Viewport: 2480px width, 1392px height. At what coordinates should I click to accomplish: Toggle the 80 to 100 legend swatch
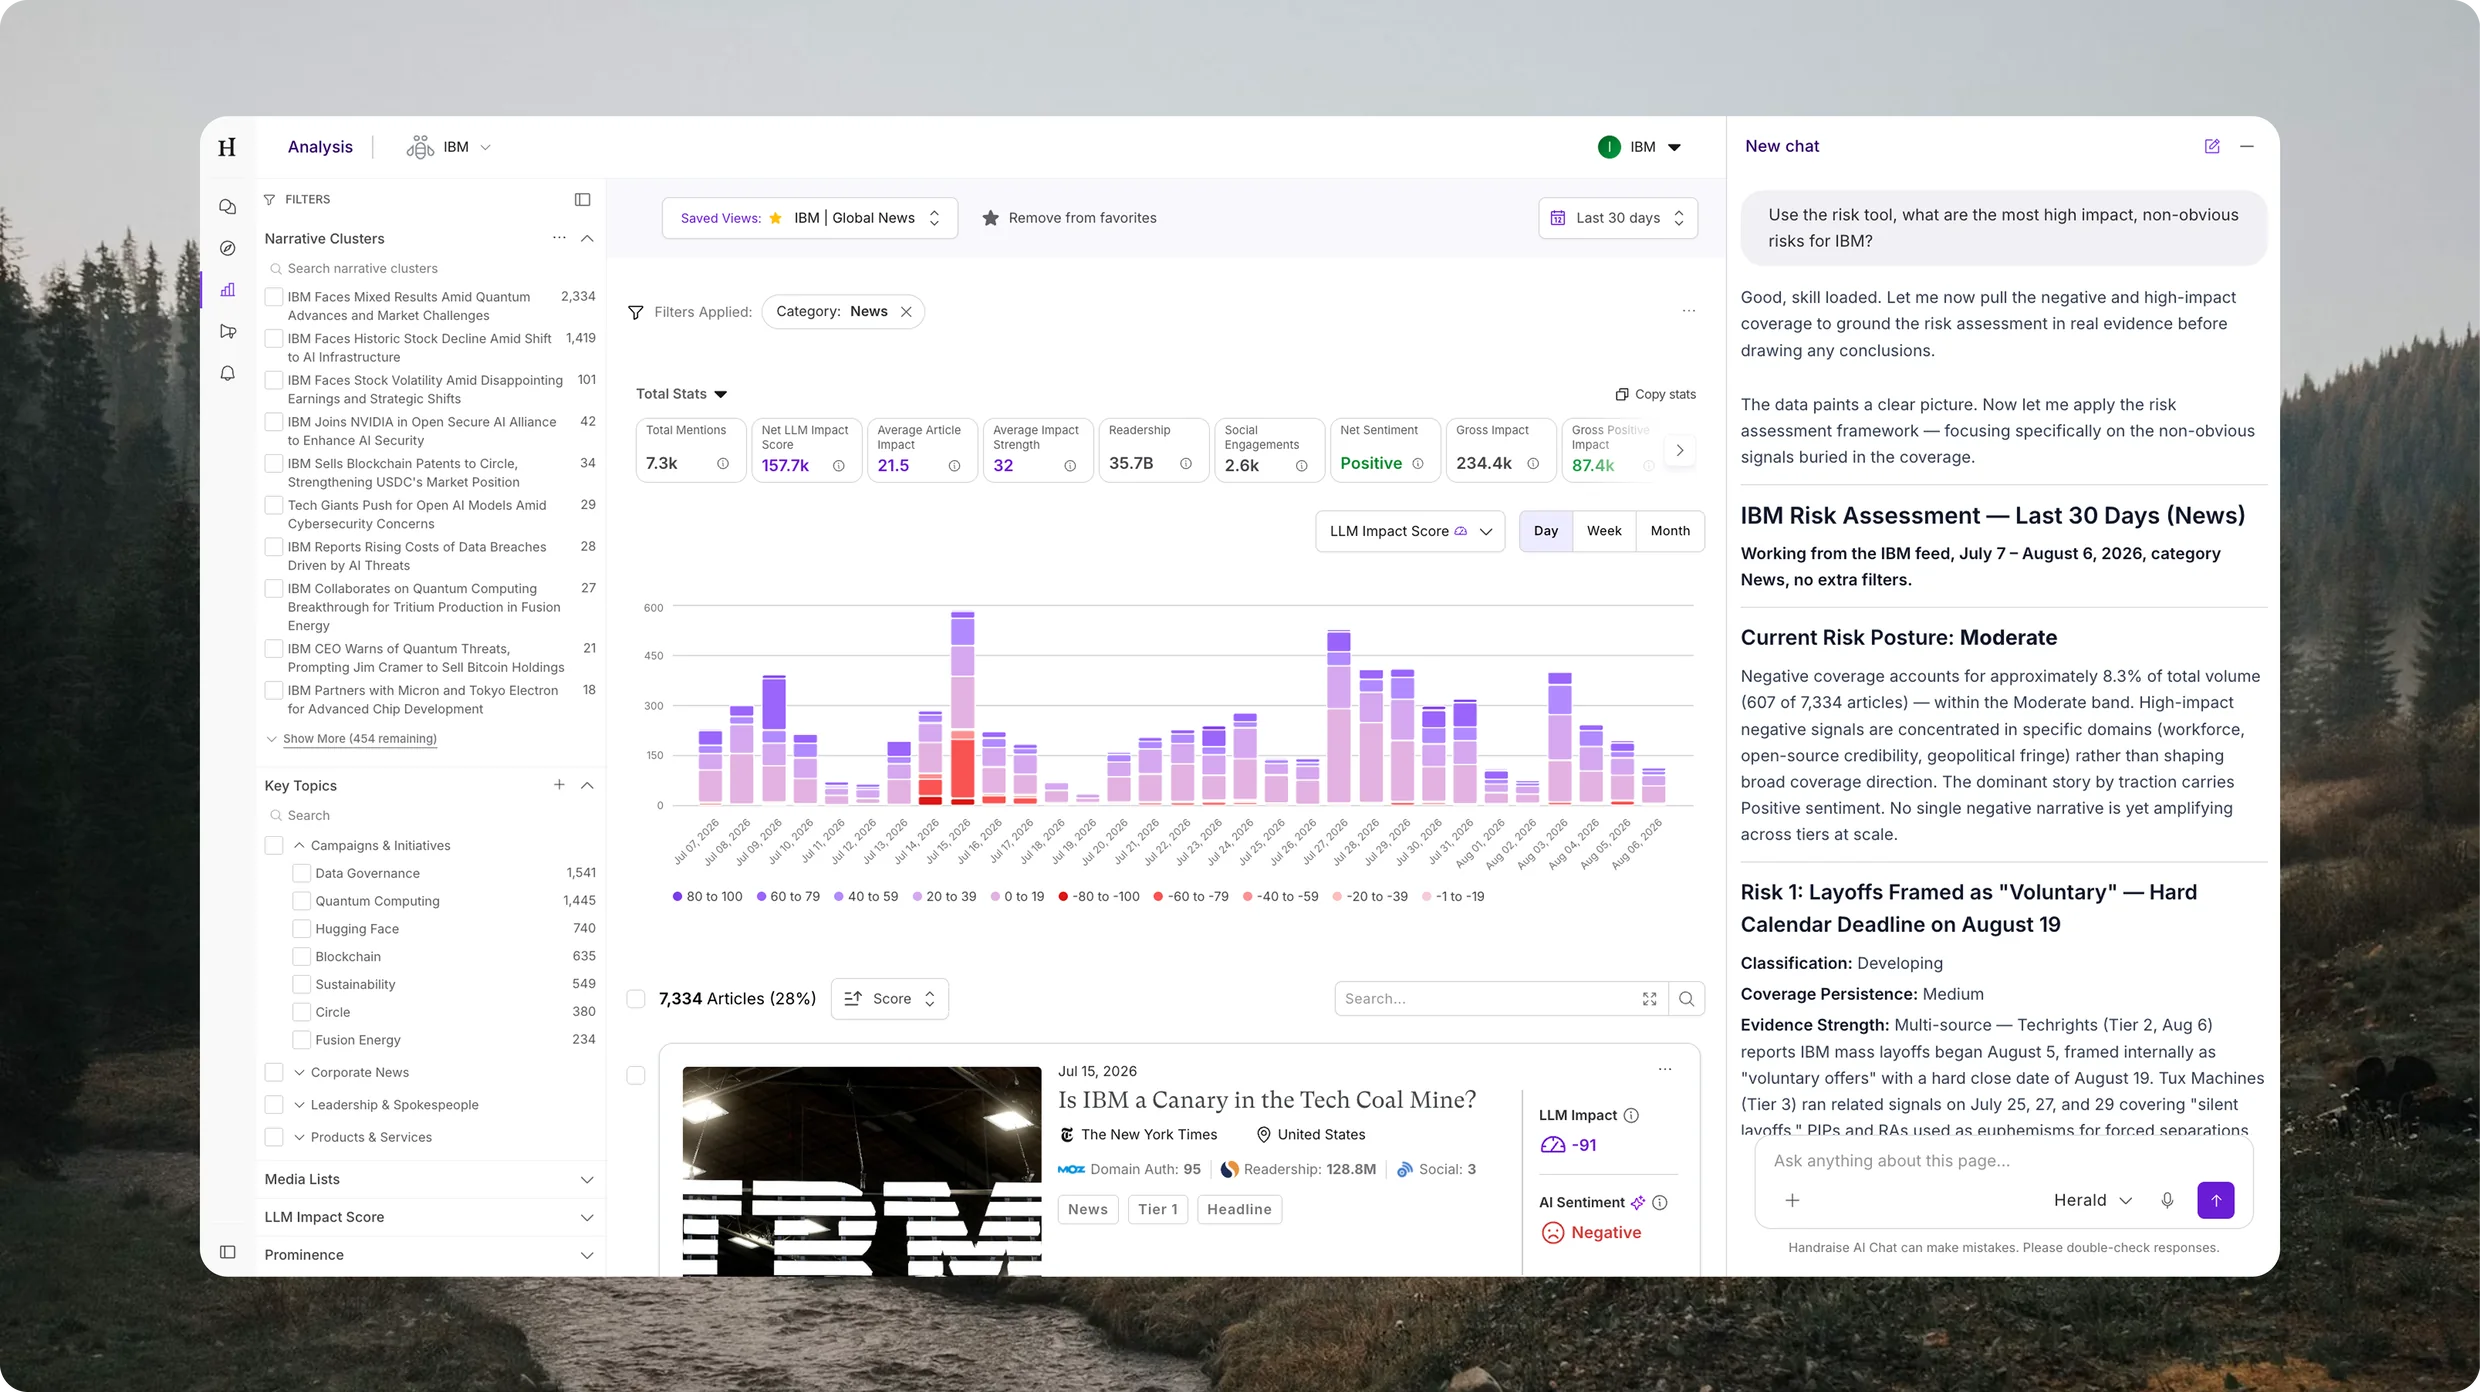coord(677,897)
